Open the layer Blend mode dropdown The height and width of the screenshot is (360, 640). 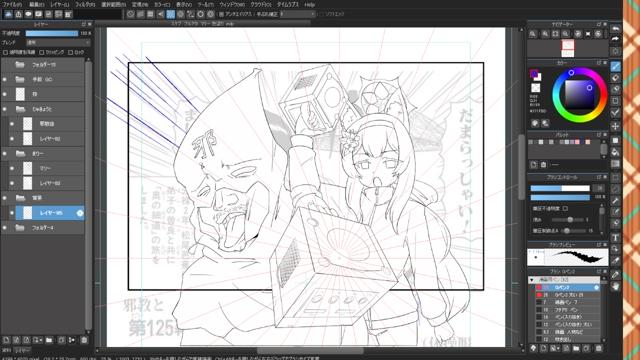[x=58, y=42]
